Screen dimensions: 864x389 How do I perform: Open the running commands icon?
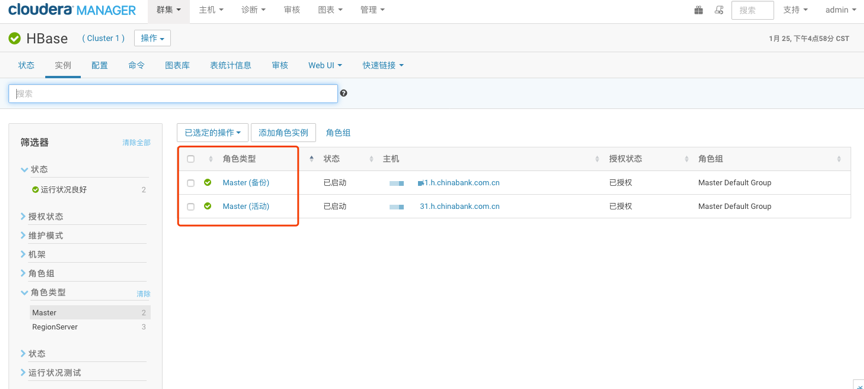(x=719, y=10)
